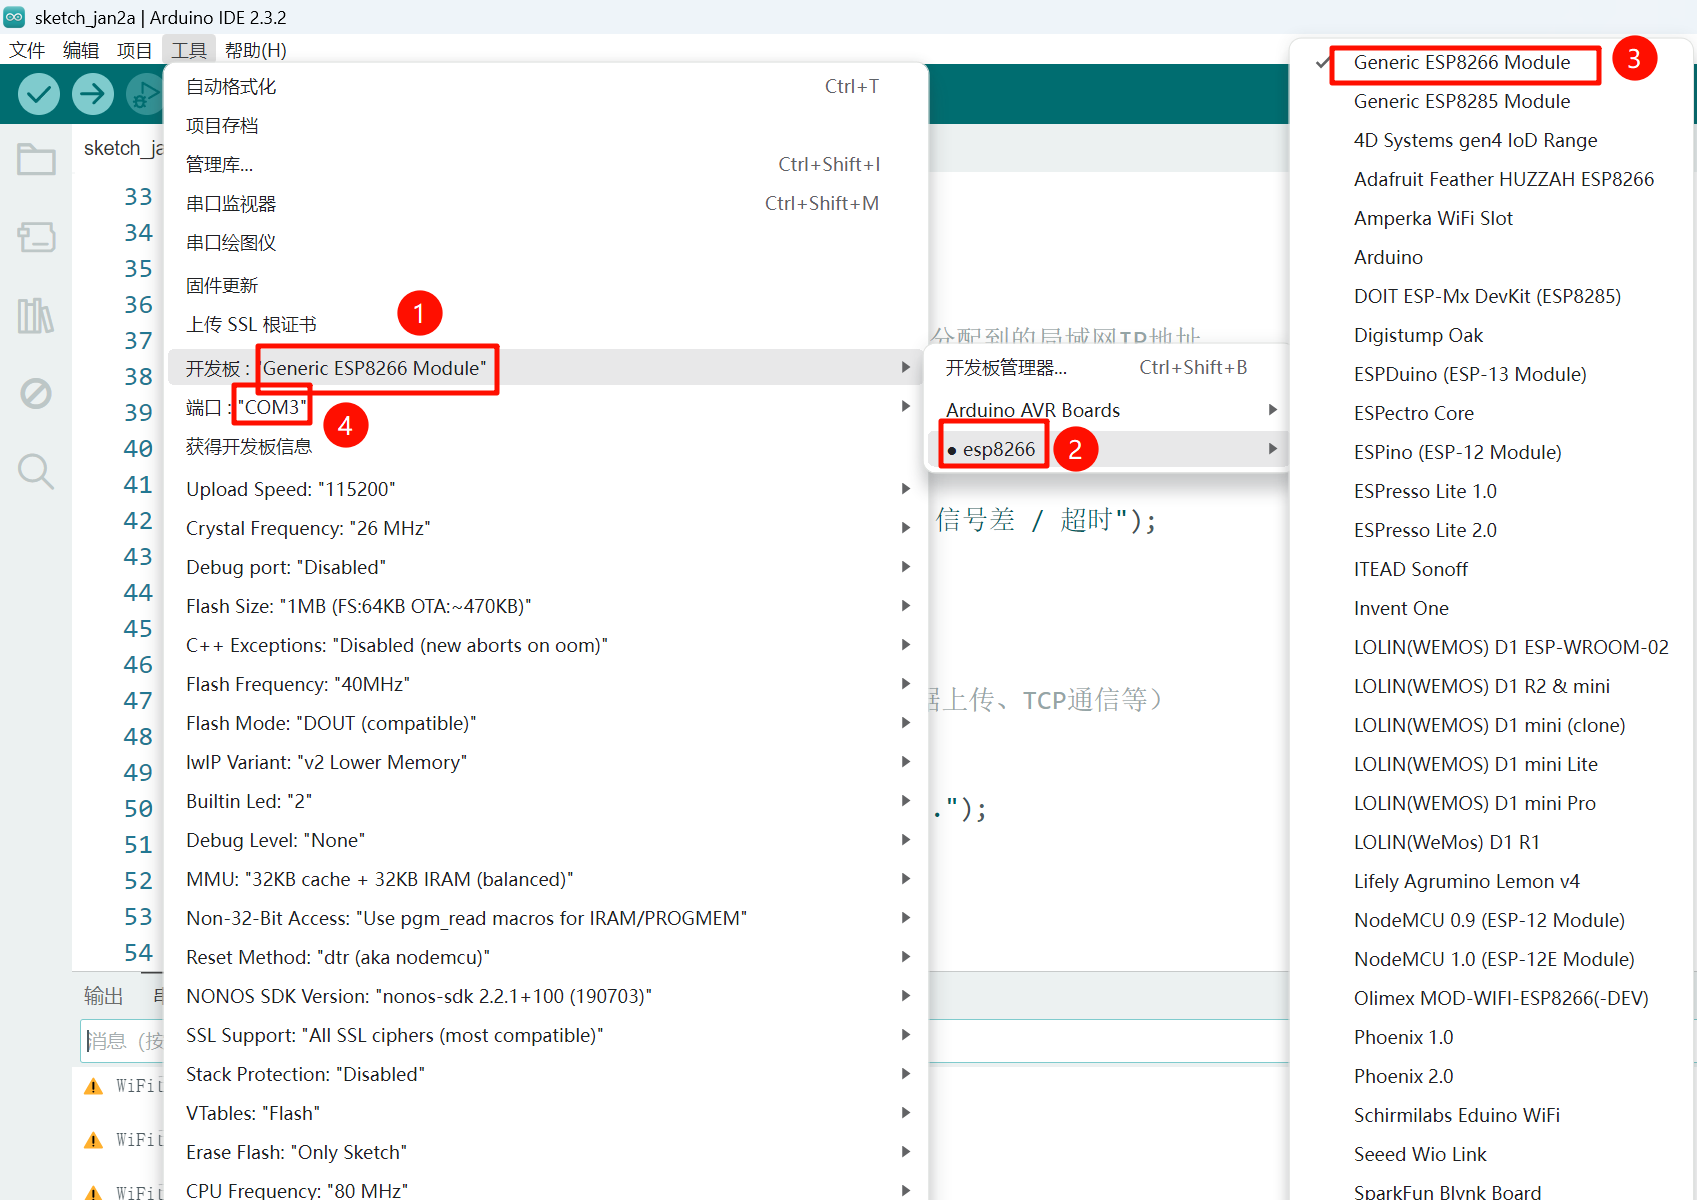This screenshot has width=1697, height=1200.
Task: Expand Flash Mode DOUT options
Action: 546,723
